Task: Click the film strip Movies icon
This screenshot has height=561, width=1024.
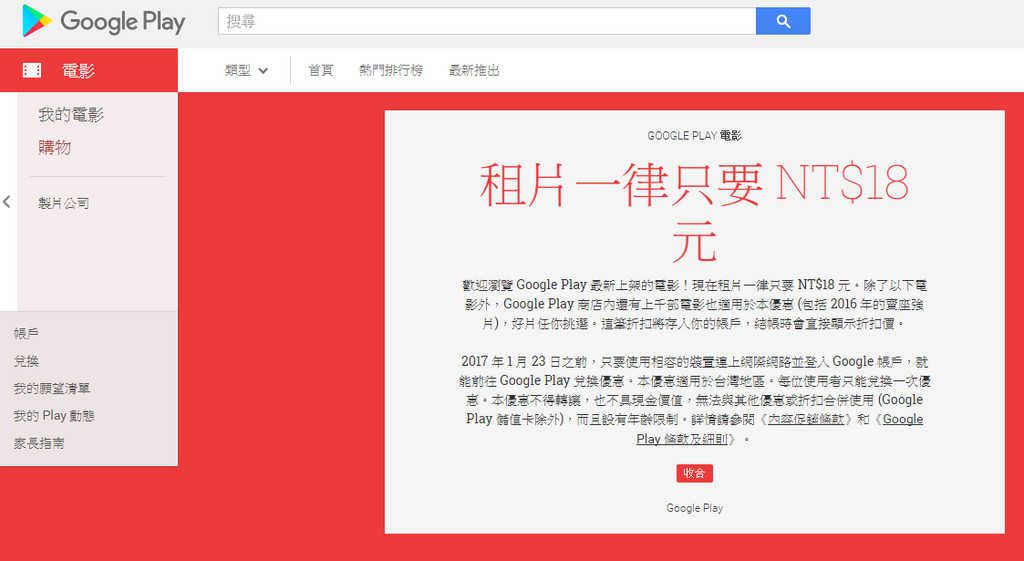Action: tap(32, 70)
